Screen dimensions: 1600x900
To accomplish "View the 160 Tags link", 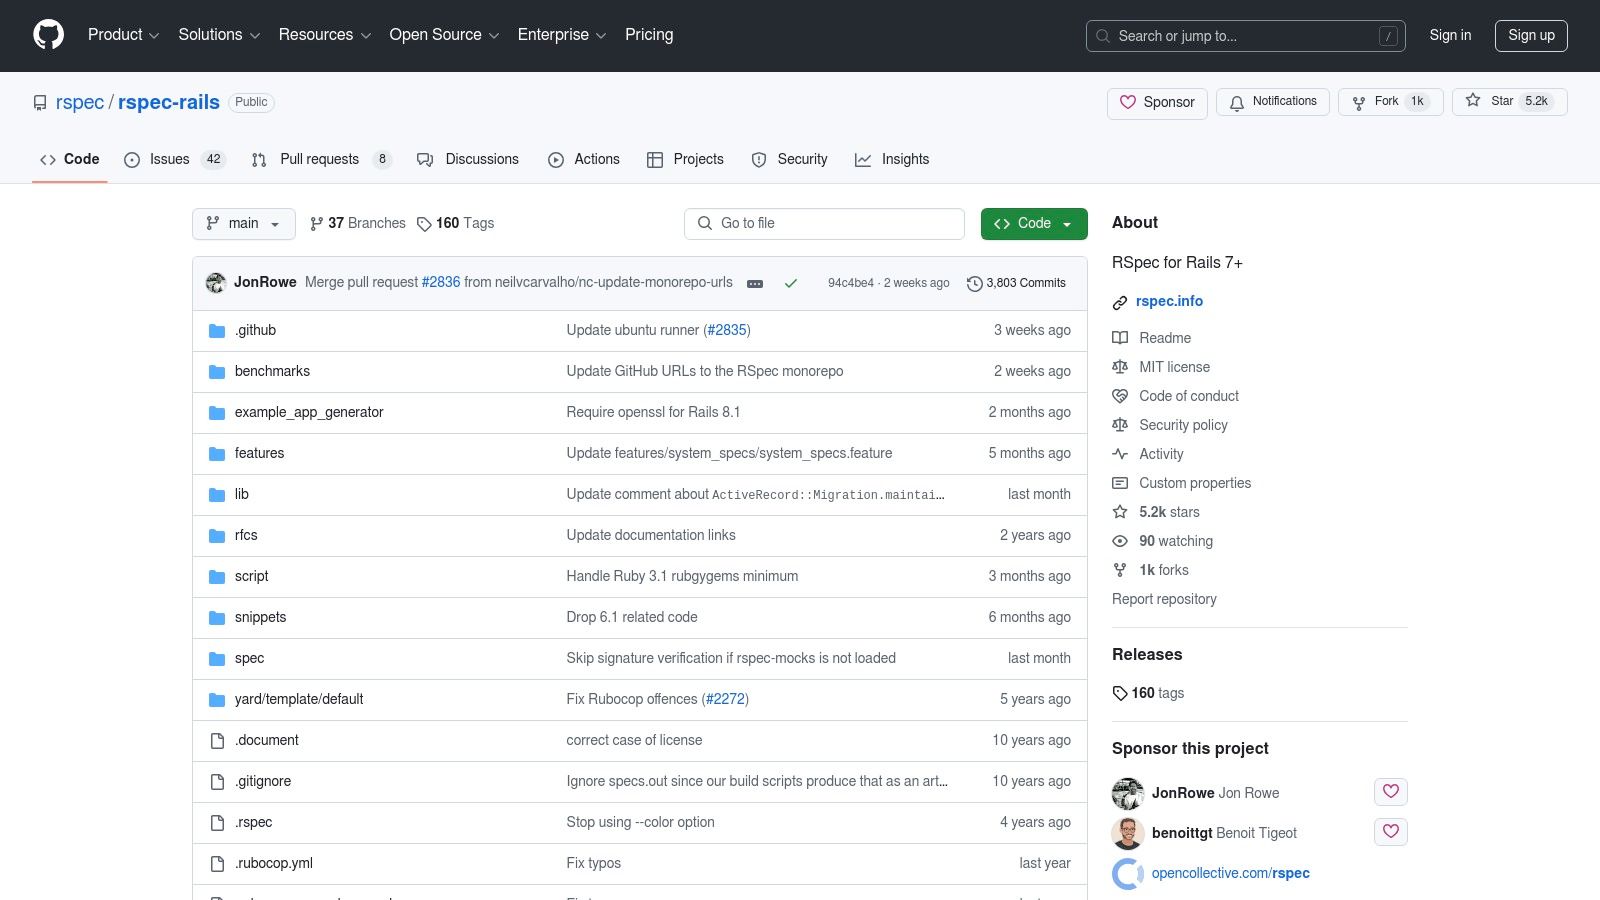I will (x=455, y=224).
